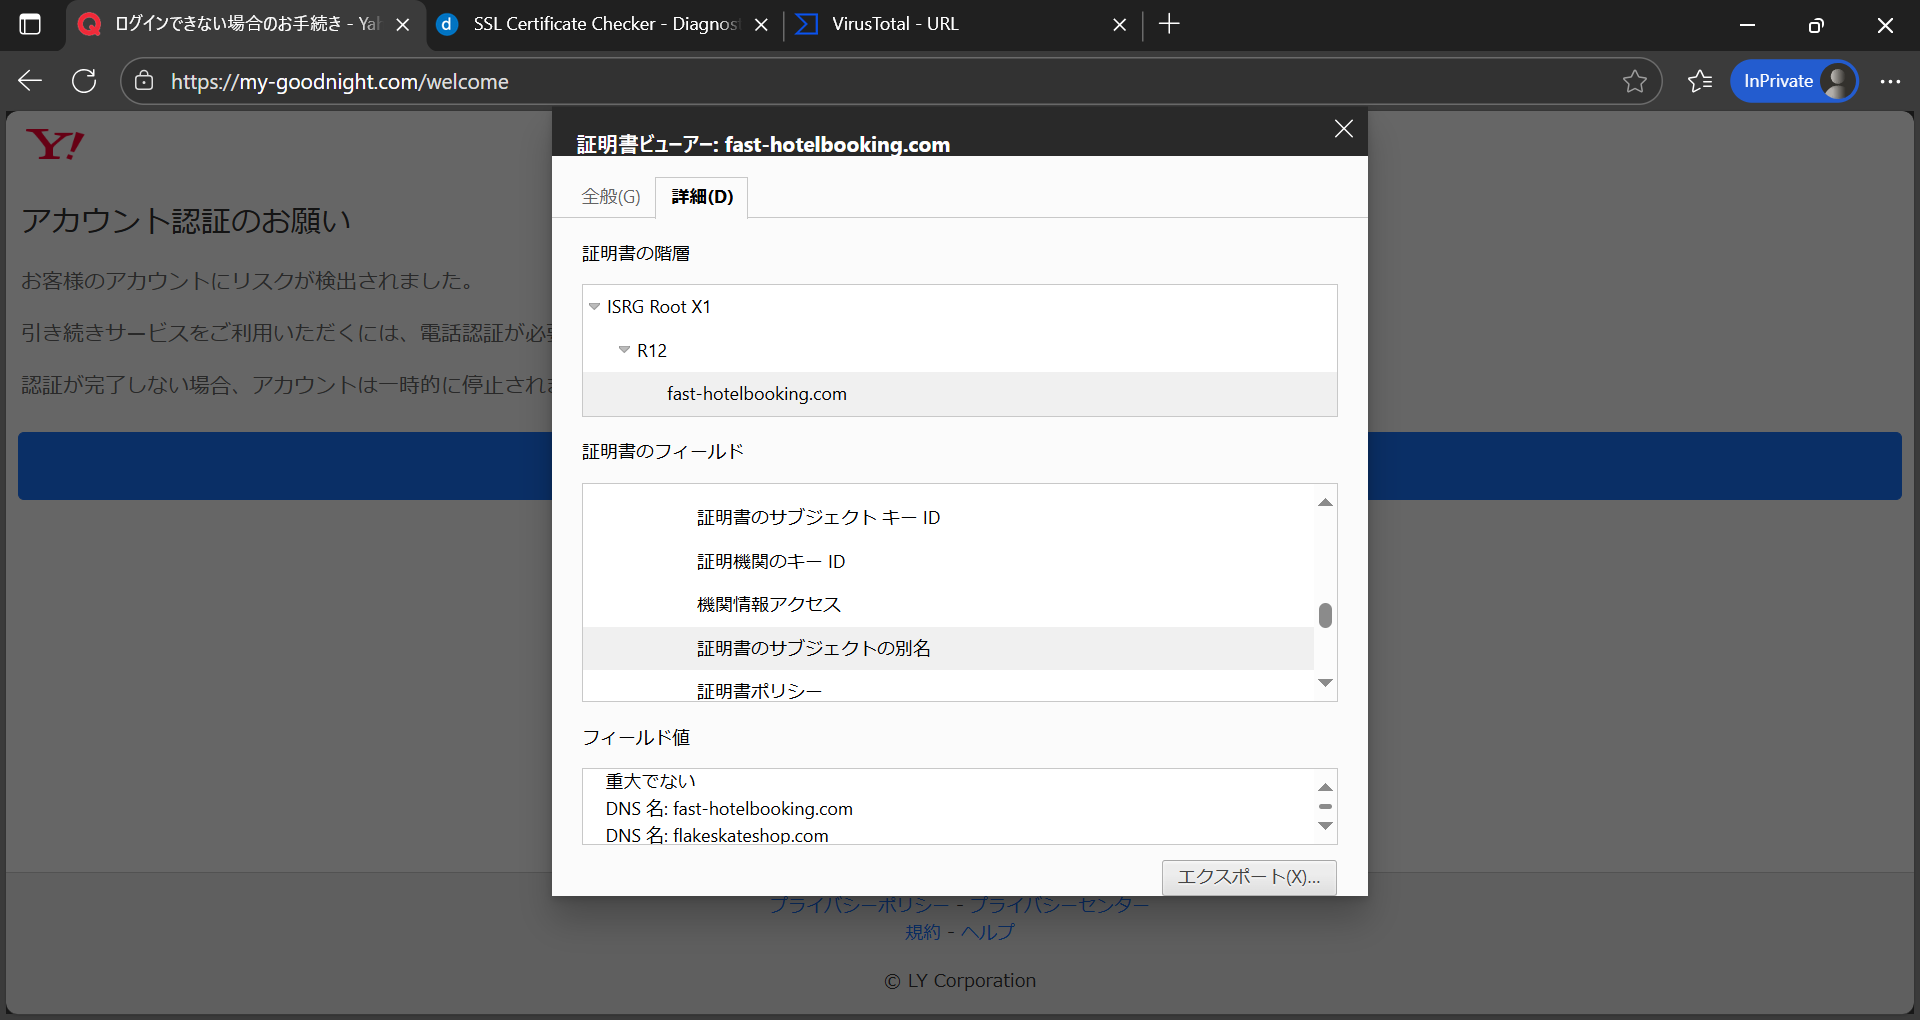Image resolution: width=1920 pixels, height=1020 pixels.
Task: Restore down the browser window
Action: [1816, 25]
